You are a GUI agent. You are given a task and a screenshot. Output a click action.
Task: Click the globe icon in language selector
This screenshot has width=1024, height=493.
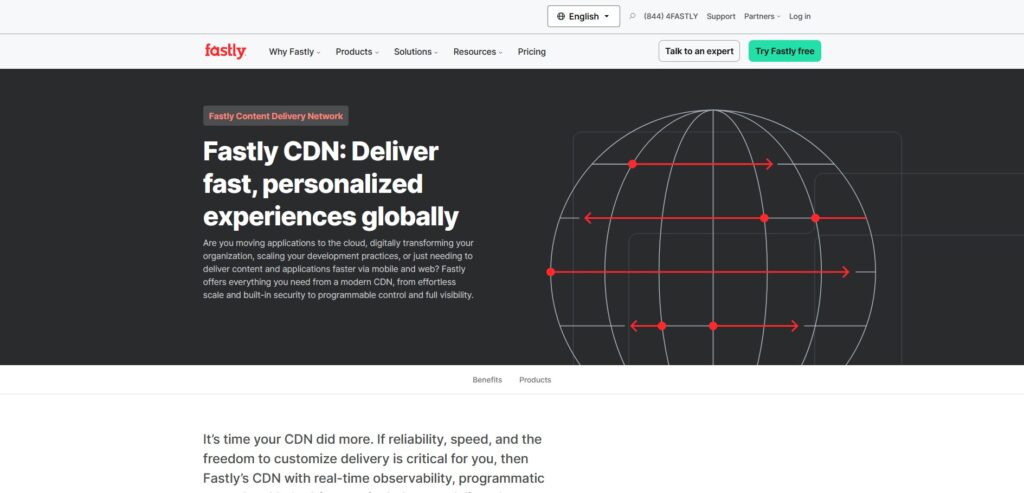(561, 16)
